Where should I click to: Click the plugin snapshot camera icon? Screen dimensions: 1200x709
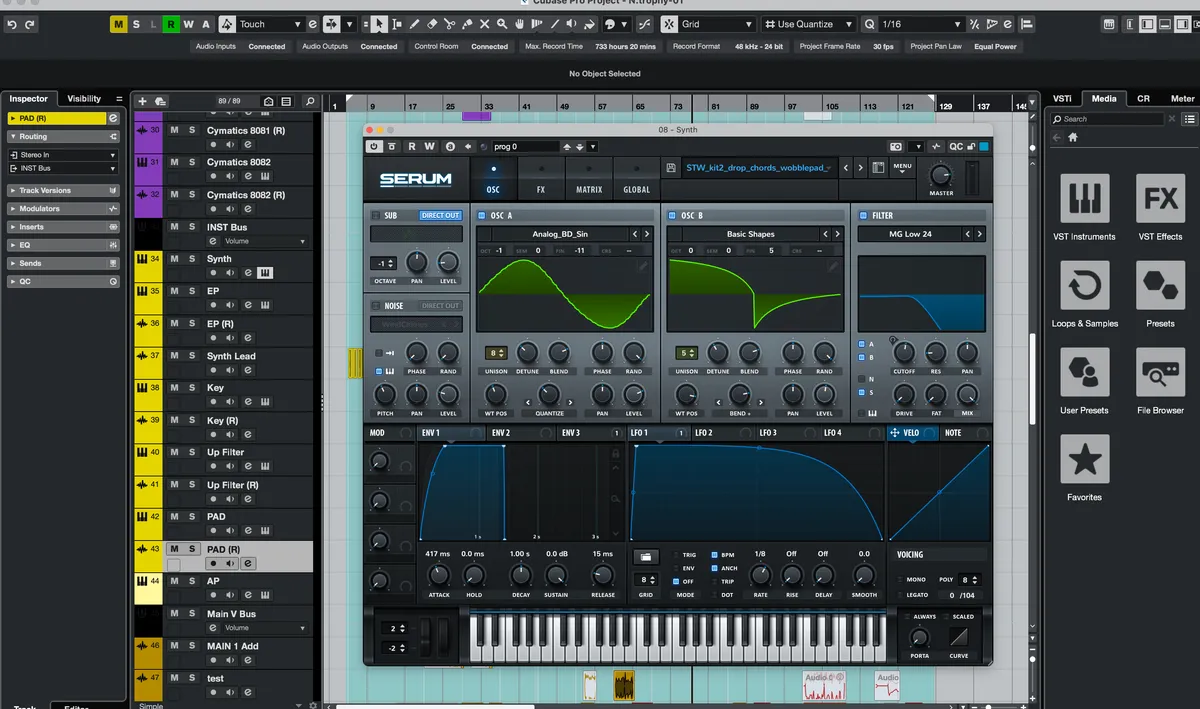(896, 146)
